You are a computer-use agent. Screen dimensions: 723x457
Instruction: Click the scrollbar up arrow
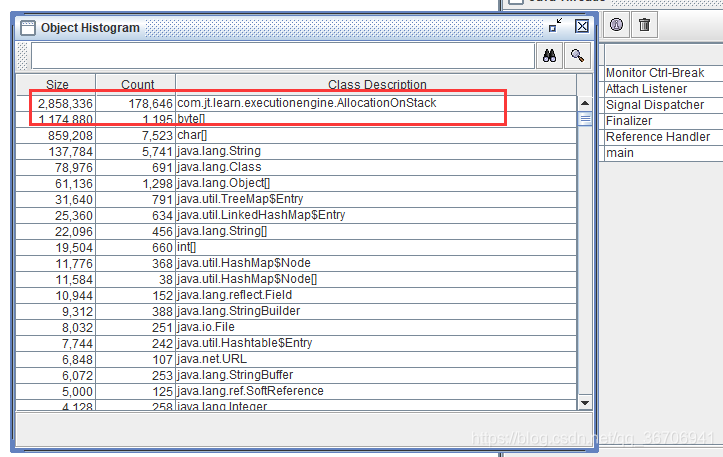coord(585,103)
